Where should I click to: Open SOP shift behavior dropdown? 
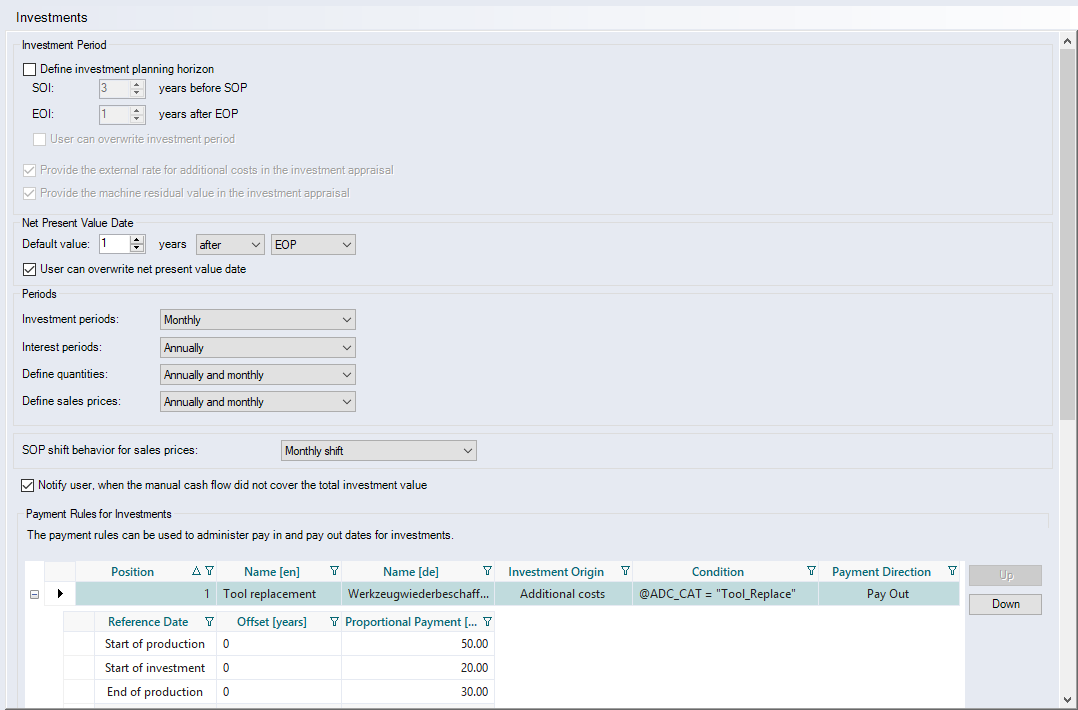[x=378, y=451]
